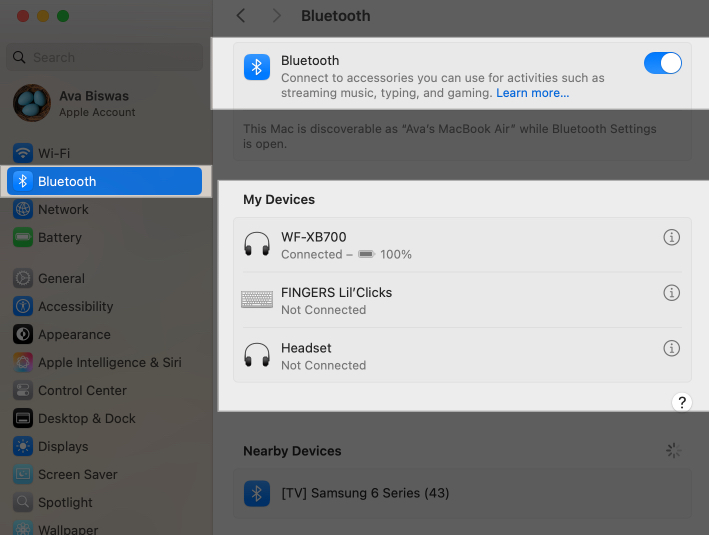Click the Bluetooth sidebar icon
This screenshot has width=709, height=535.
[23, 181]
